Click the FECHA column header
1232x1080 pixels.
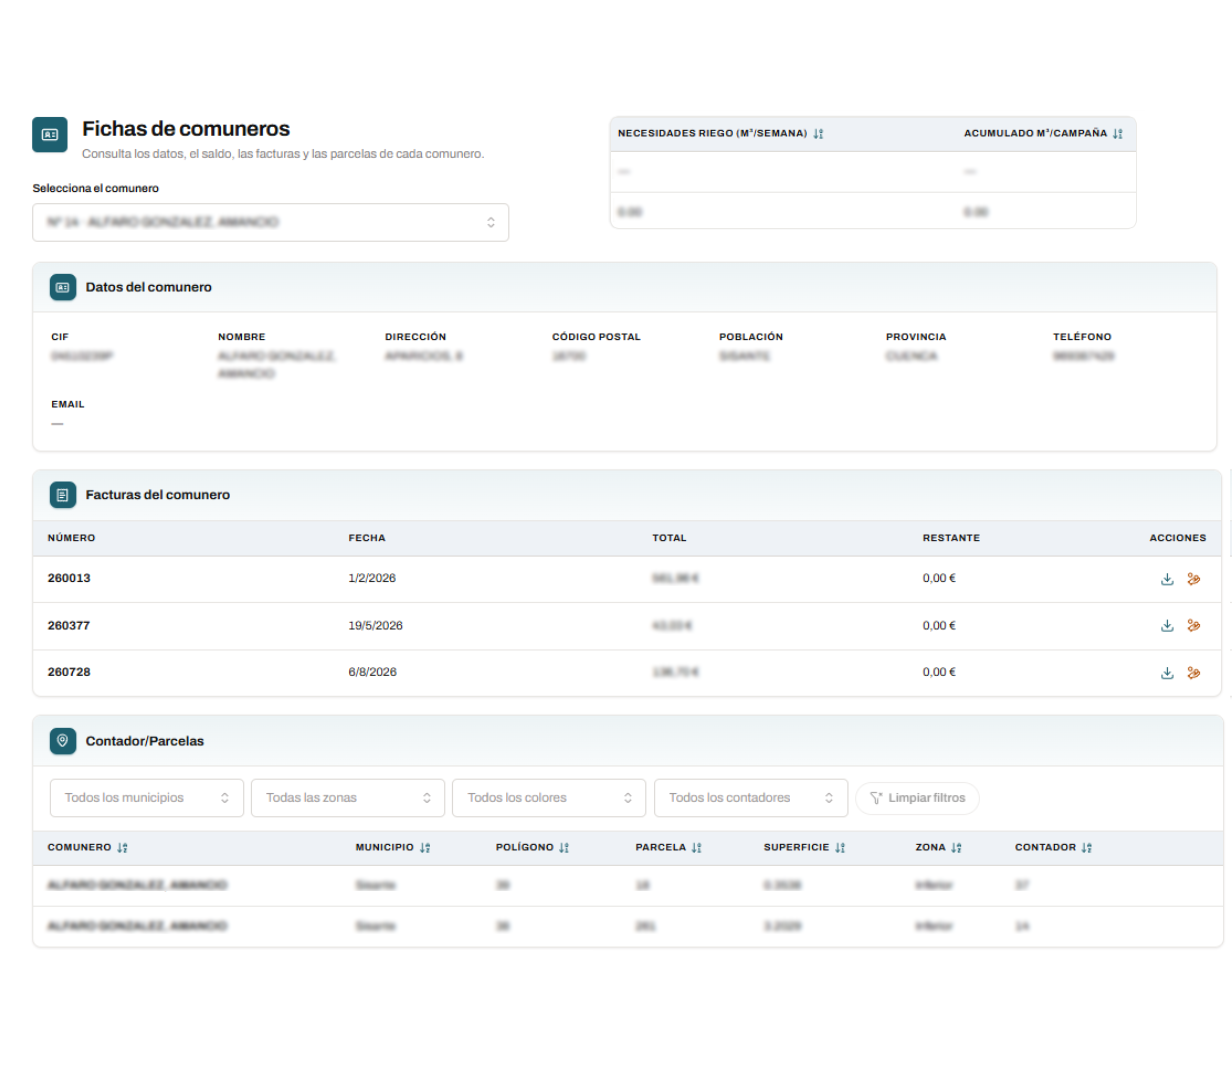[367, 538]
